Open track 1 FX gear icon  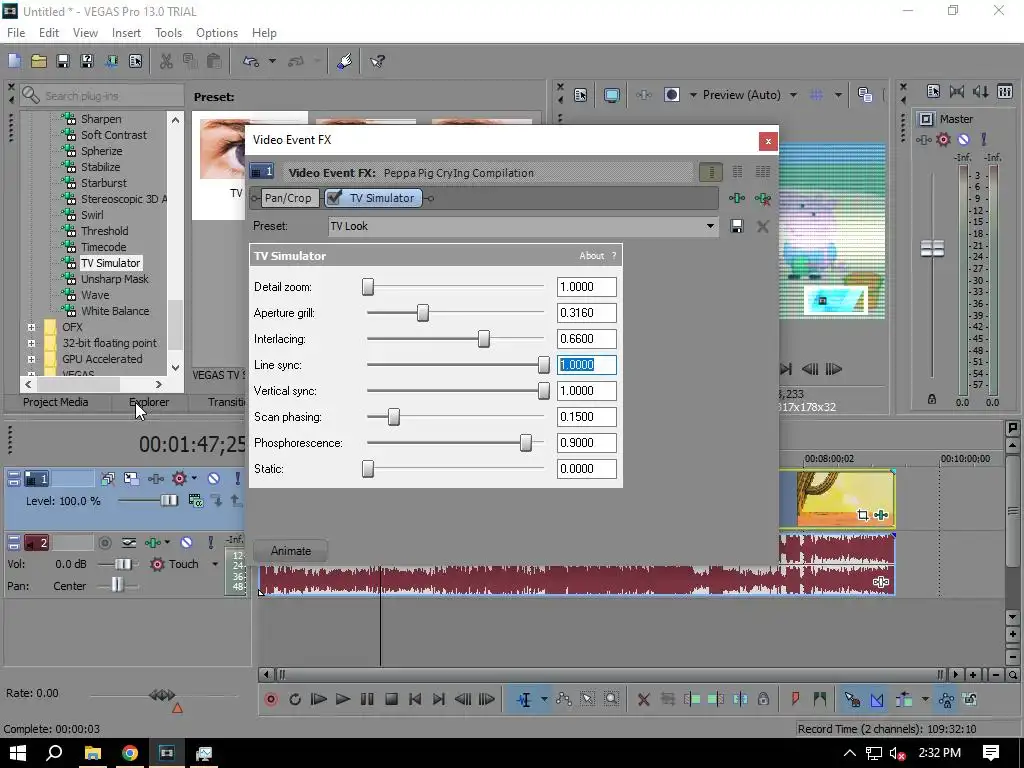click(x=179, y=479)
